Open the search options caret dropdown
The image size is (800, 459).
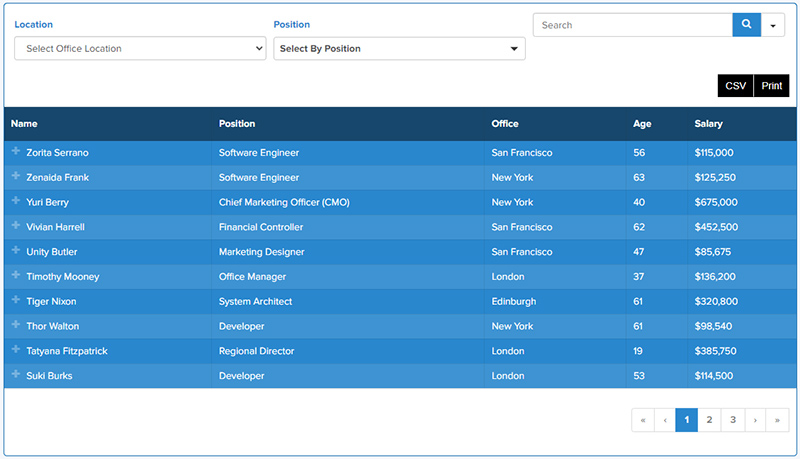tap(773, 25)
